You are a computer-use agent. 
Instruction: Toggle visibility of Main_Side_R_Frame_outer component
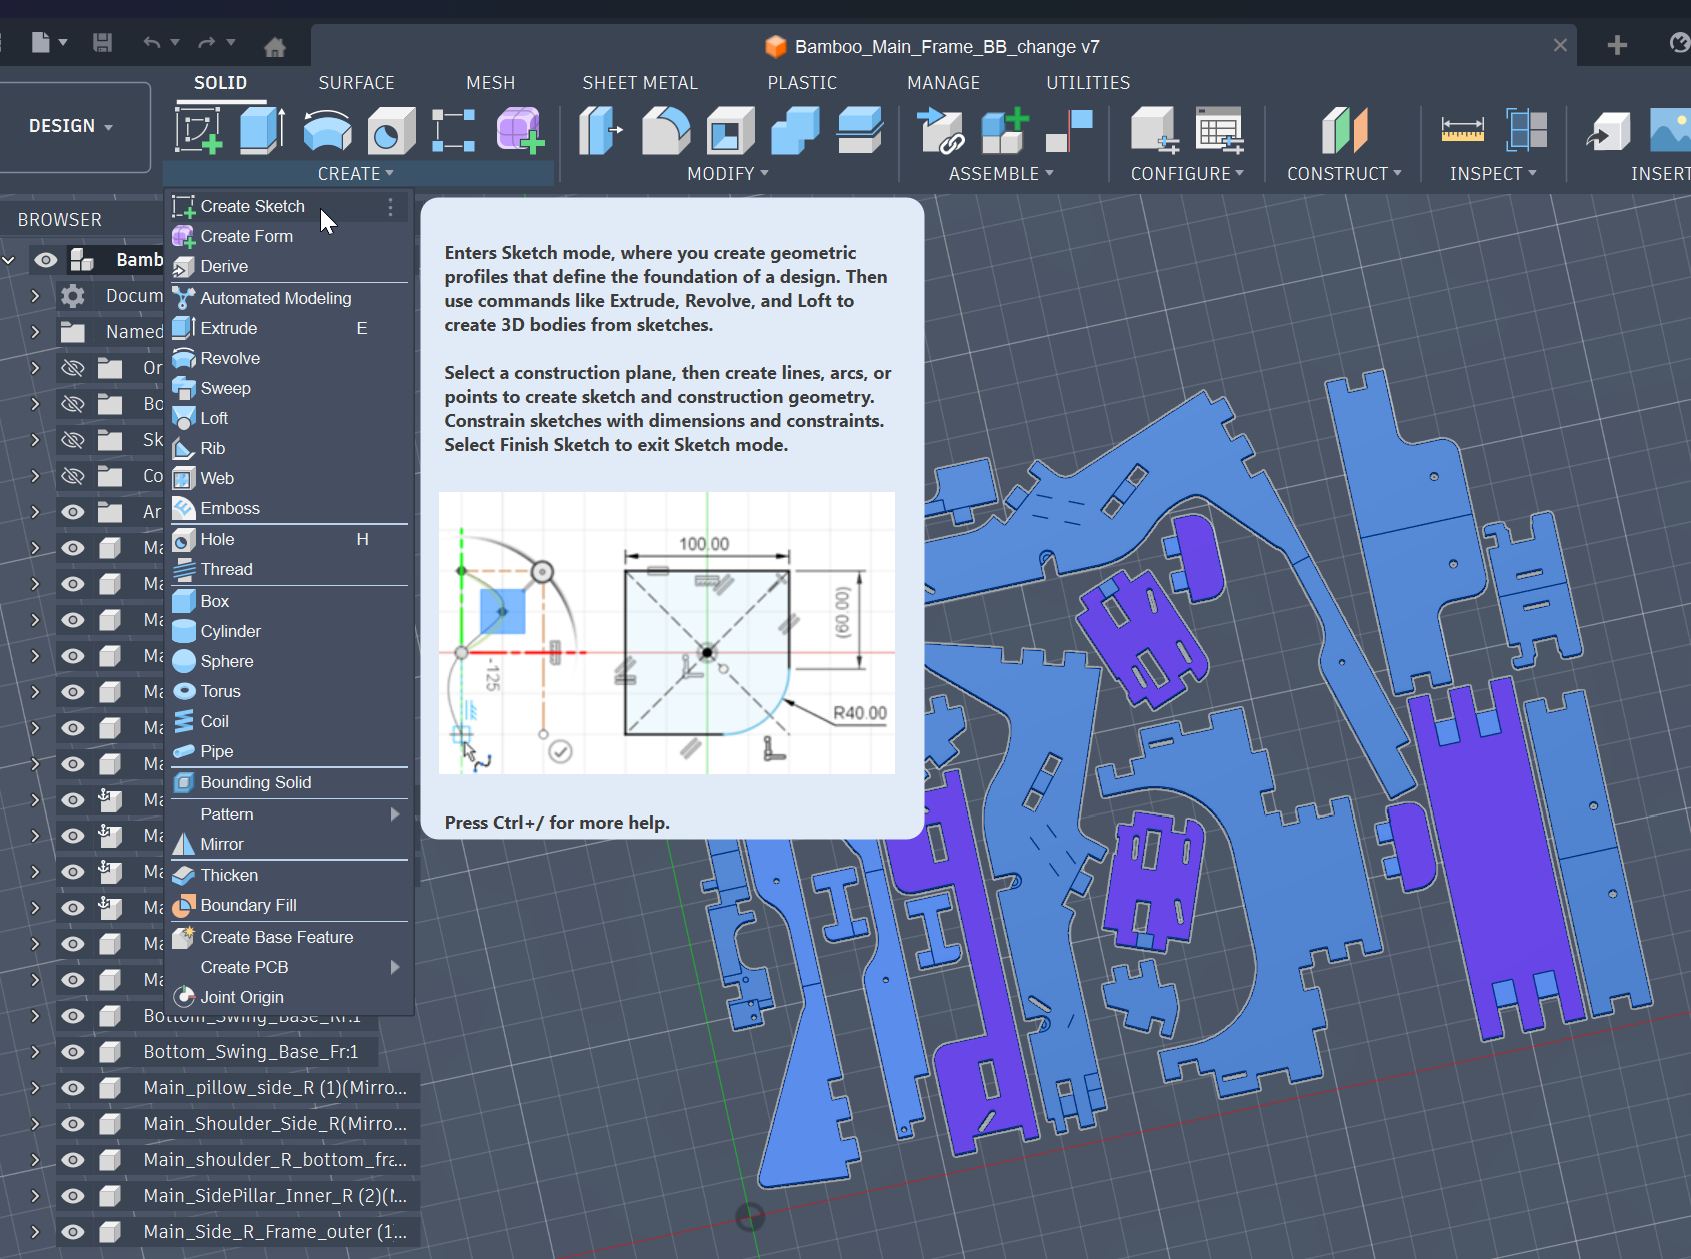[73, 1232]
